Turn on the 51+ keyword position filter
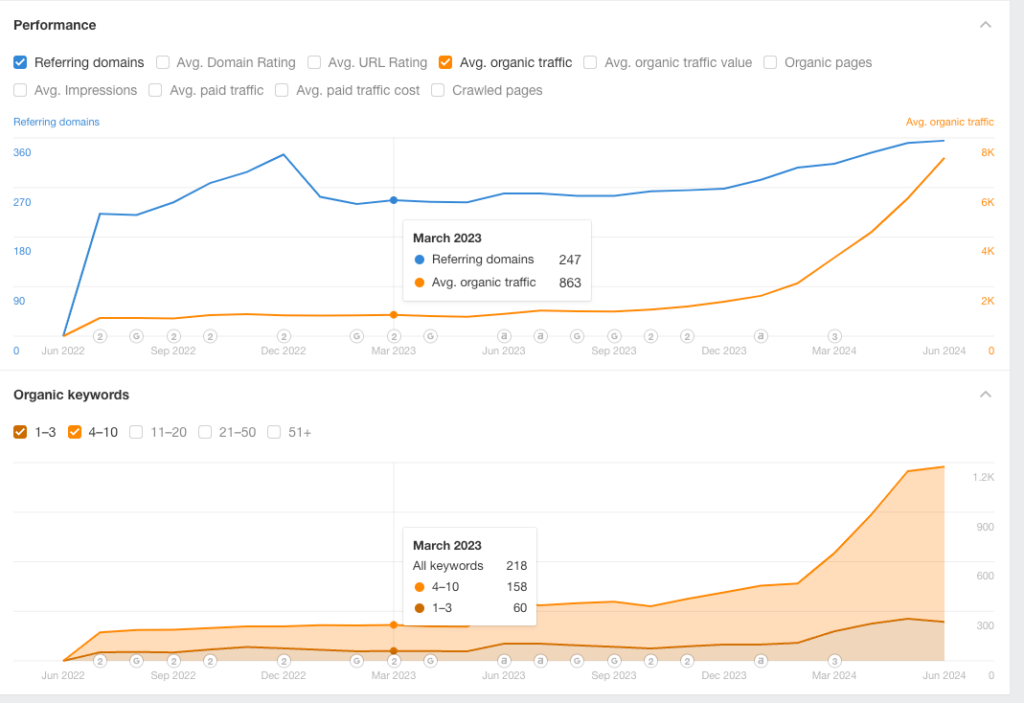 [274, 432]
